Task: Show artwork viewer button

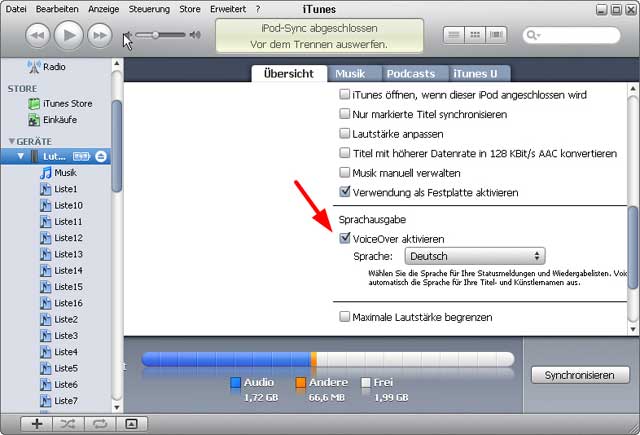Action: 131,424
